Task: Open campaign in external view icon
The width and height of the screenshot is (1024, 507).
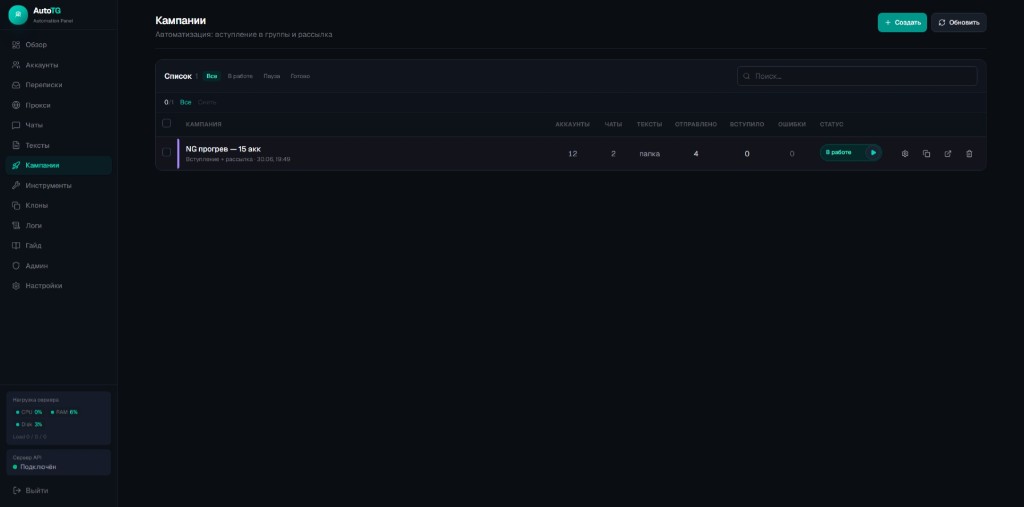Action: [x=948, y=154]
